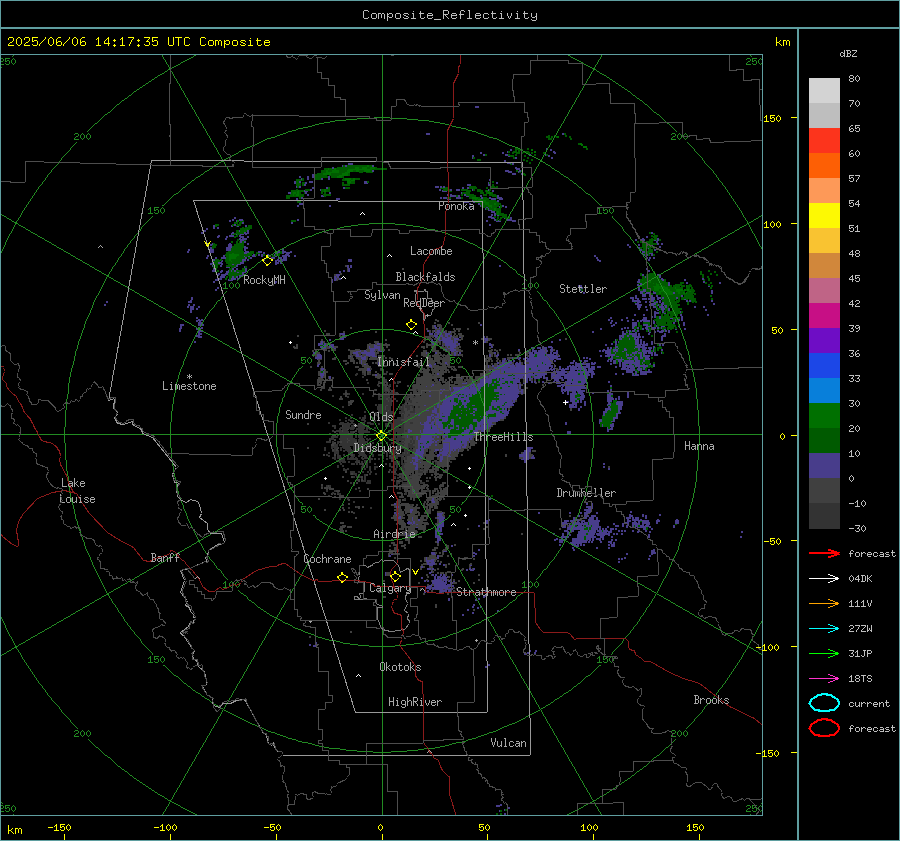Click the dBZ legend heading

(848, 54)
